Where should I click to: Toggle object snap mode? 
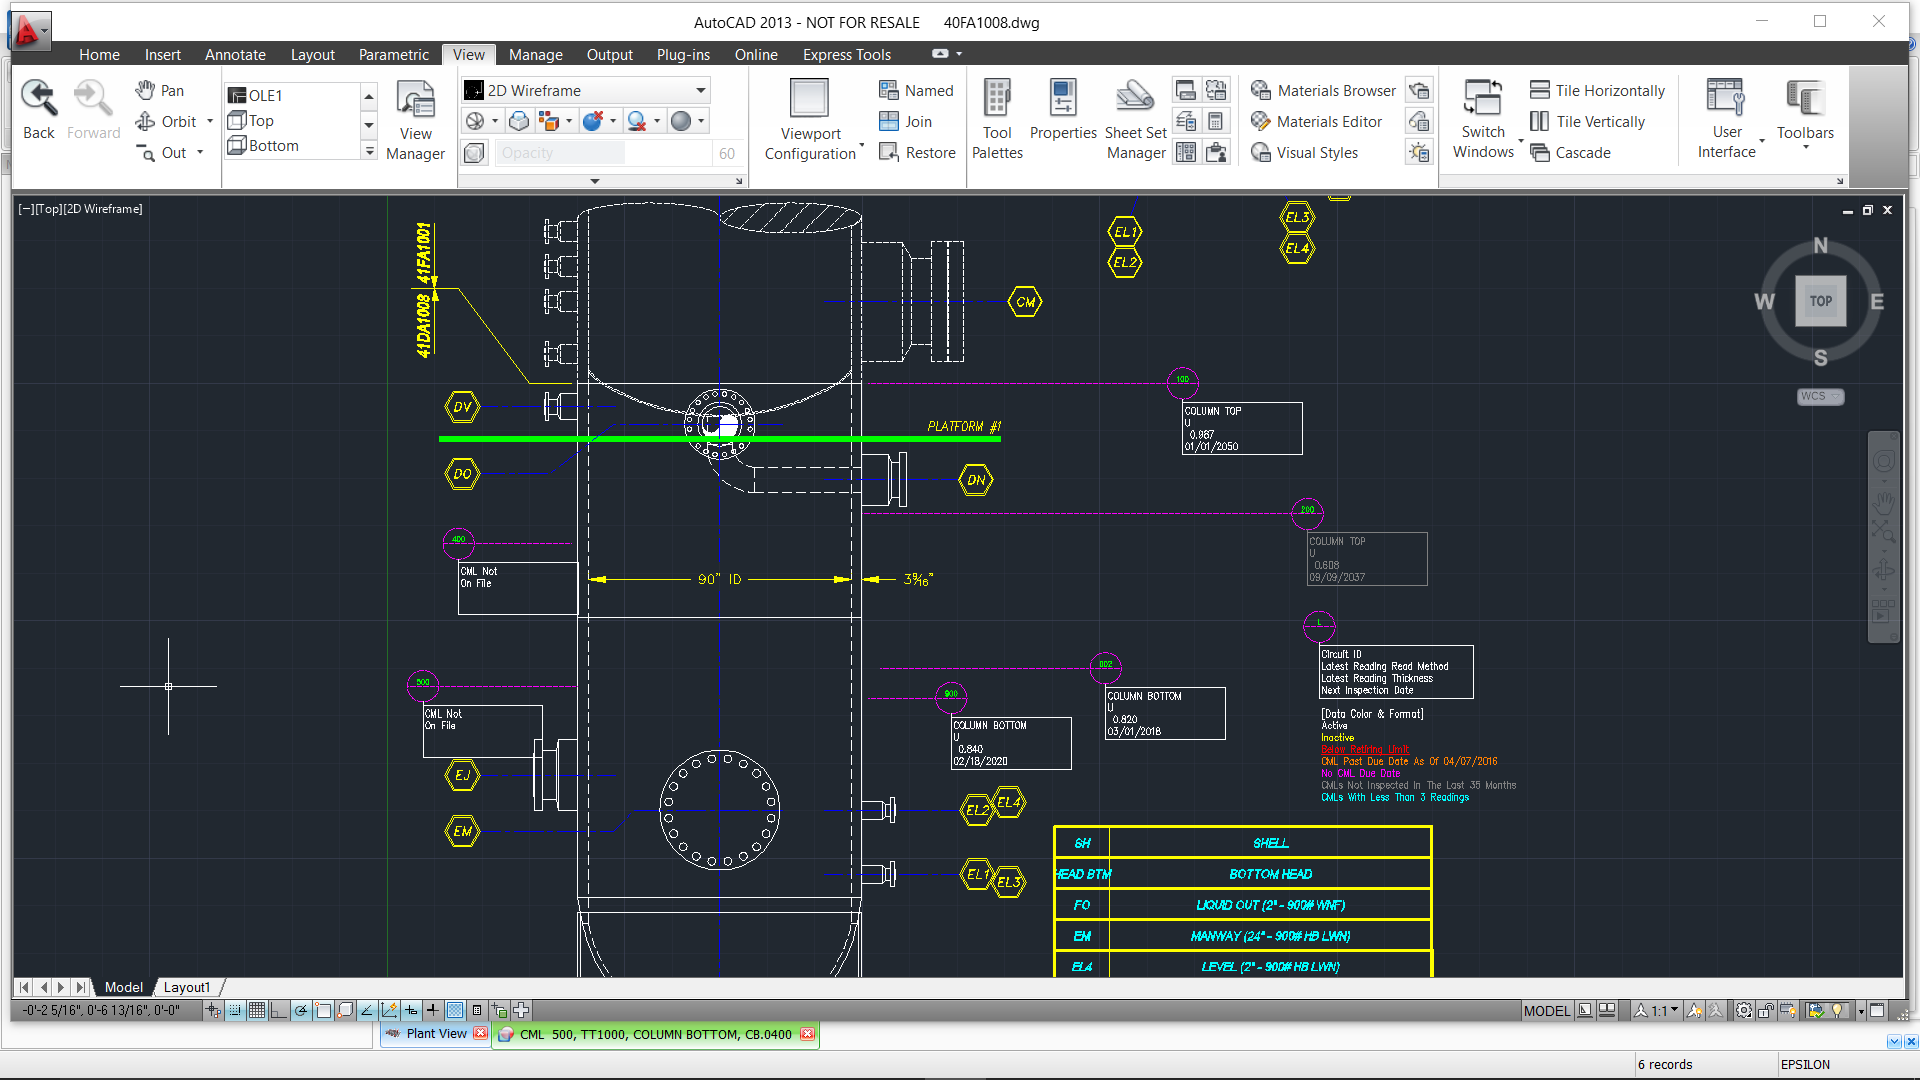click(323, 1010)
